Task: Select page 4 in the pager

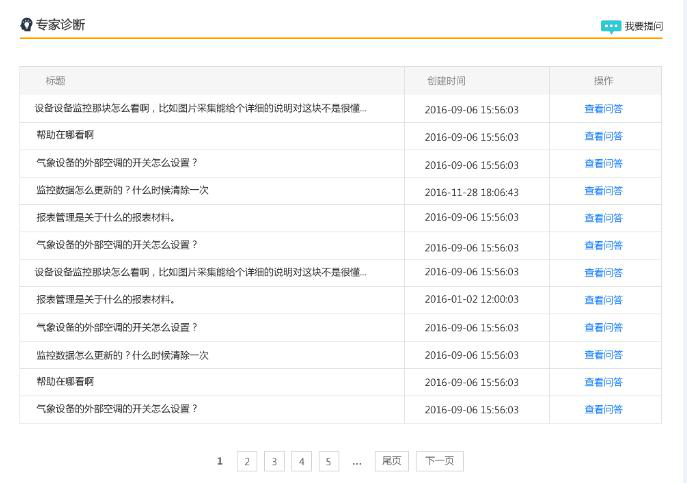Action: (x=302, y=461)
